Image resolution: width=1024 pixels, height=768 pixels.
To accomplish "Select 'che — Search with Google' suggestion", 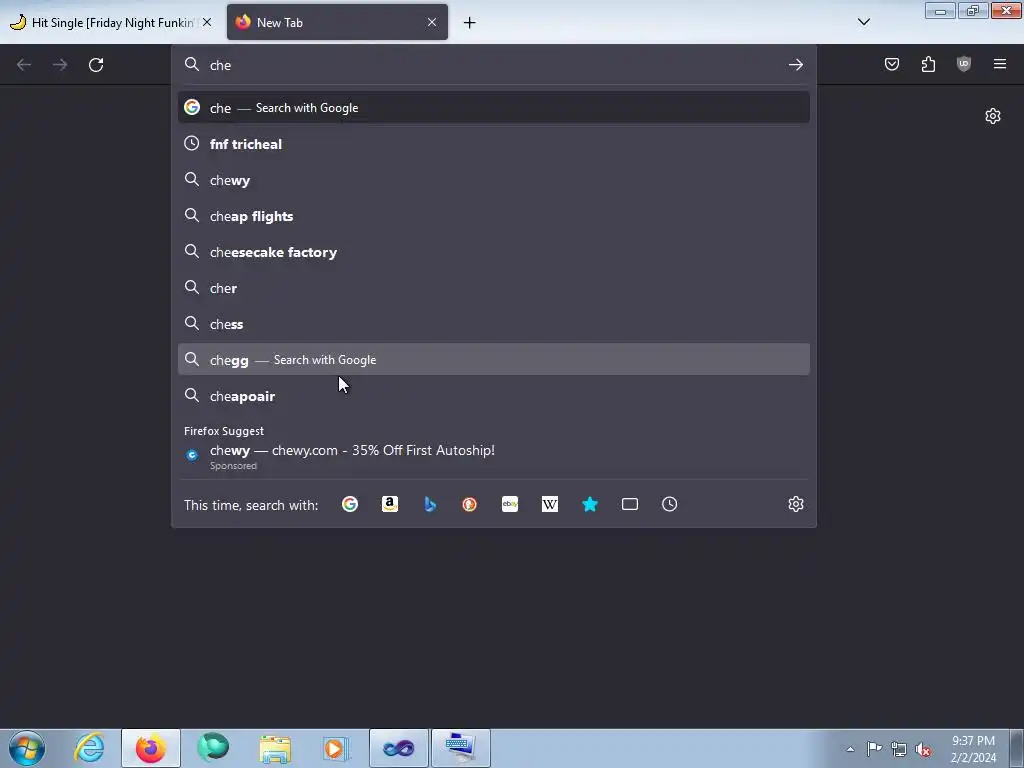I will point(494,108).
